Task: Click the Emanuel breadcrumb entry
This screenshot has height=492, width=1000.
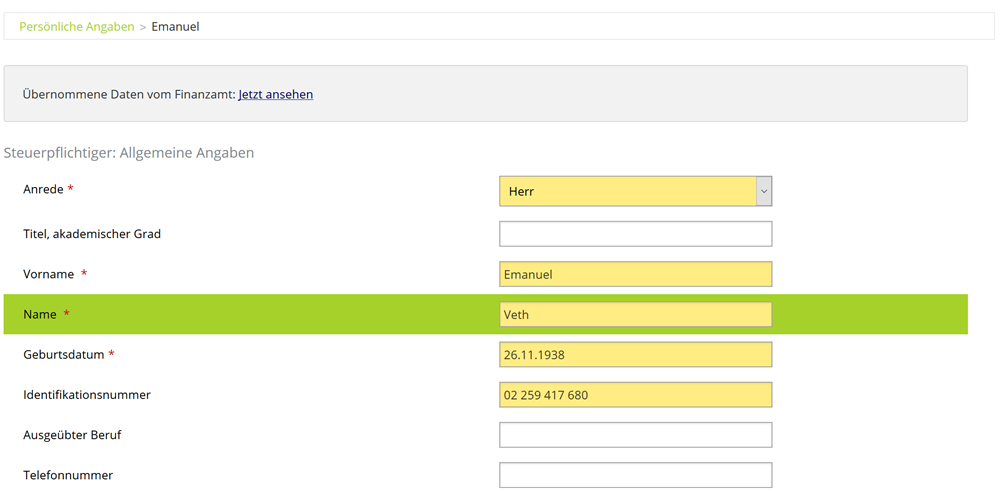Action: [175, 27]
